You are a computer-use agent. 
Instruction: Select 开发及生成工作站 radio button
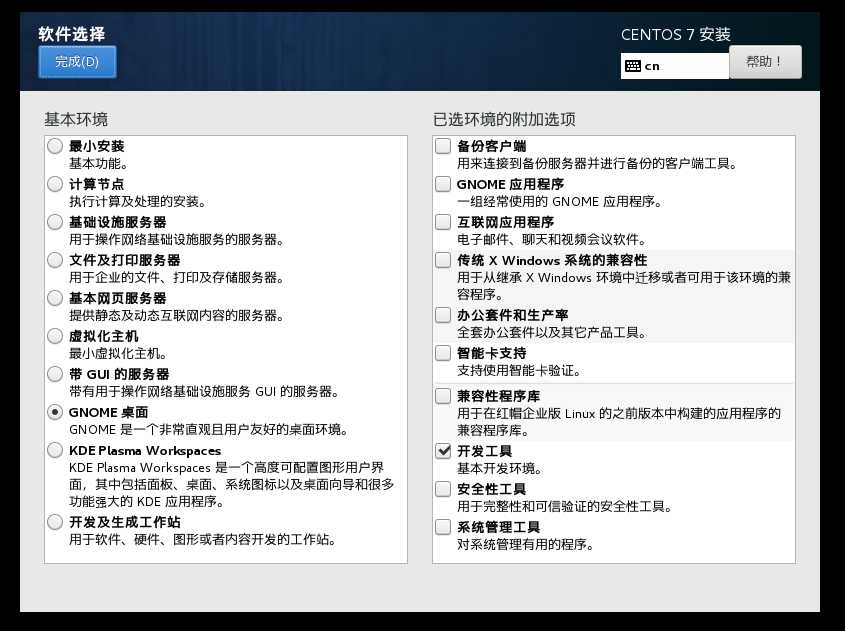click(55, 522)
